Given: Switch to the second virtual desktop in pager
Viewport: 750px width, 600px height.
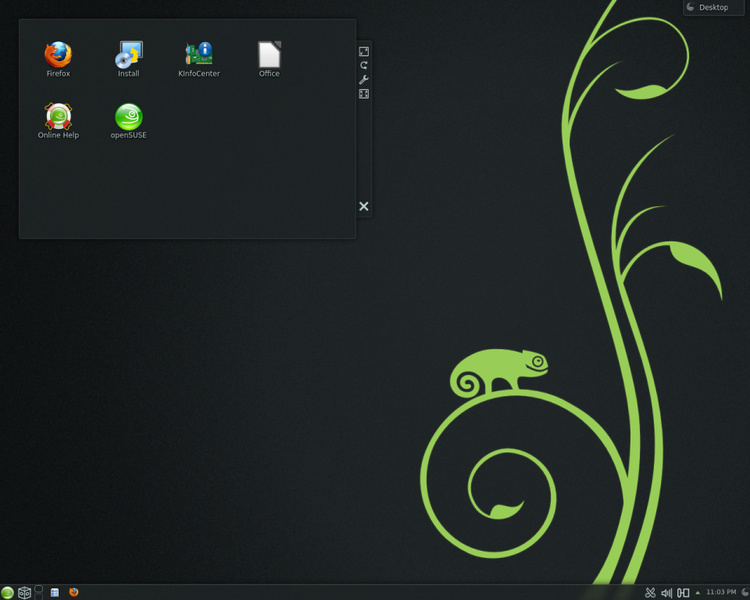Looking at the screenshot, I should (39, 596).
